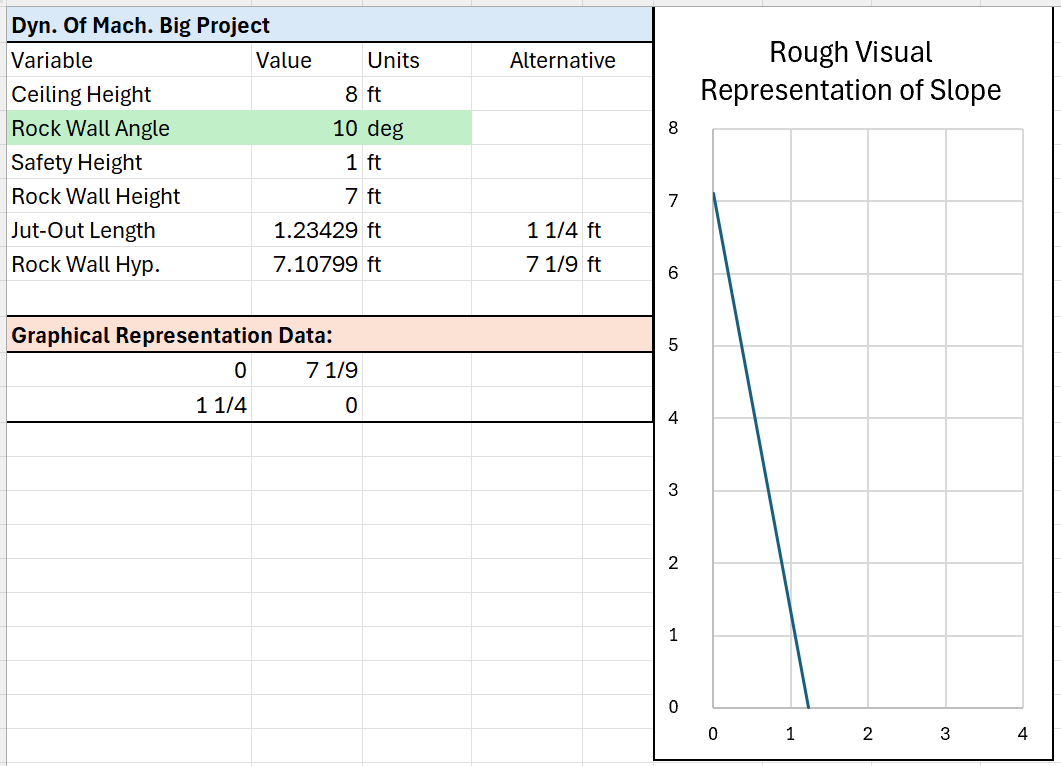
Task: Click the horizontal axis label 4
Action: (1022, 734)
